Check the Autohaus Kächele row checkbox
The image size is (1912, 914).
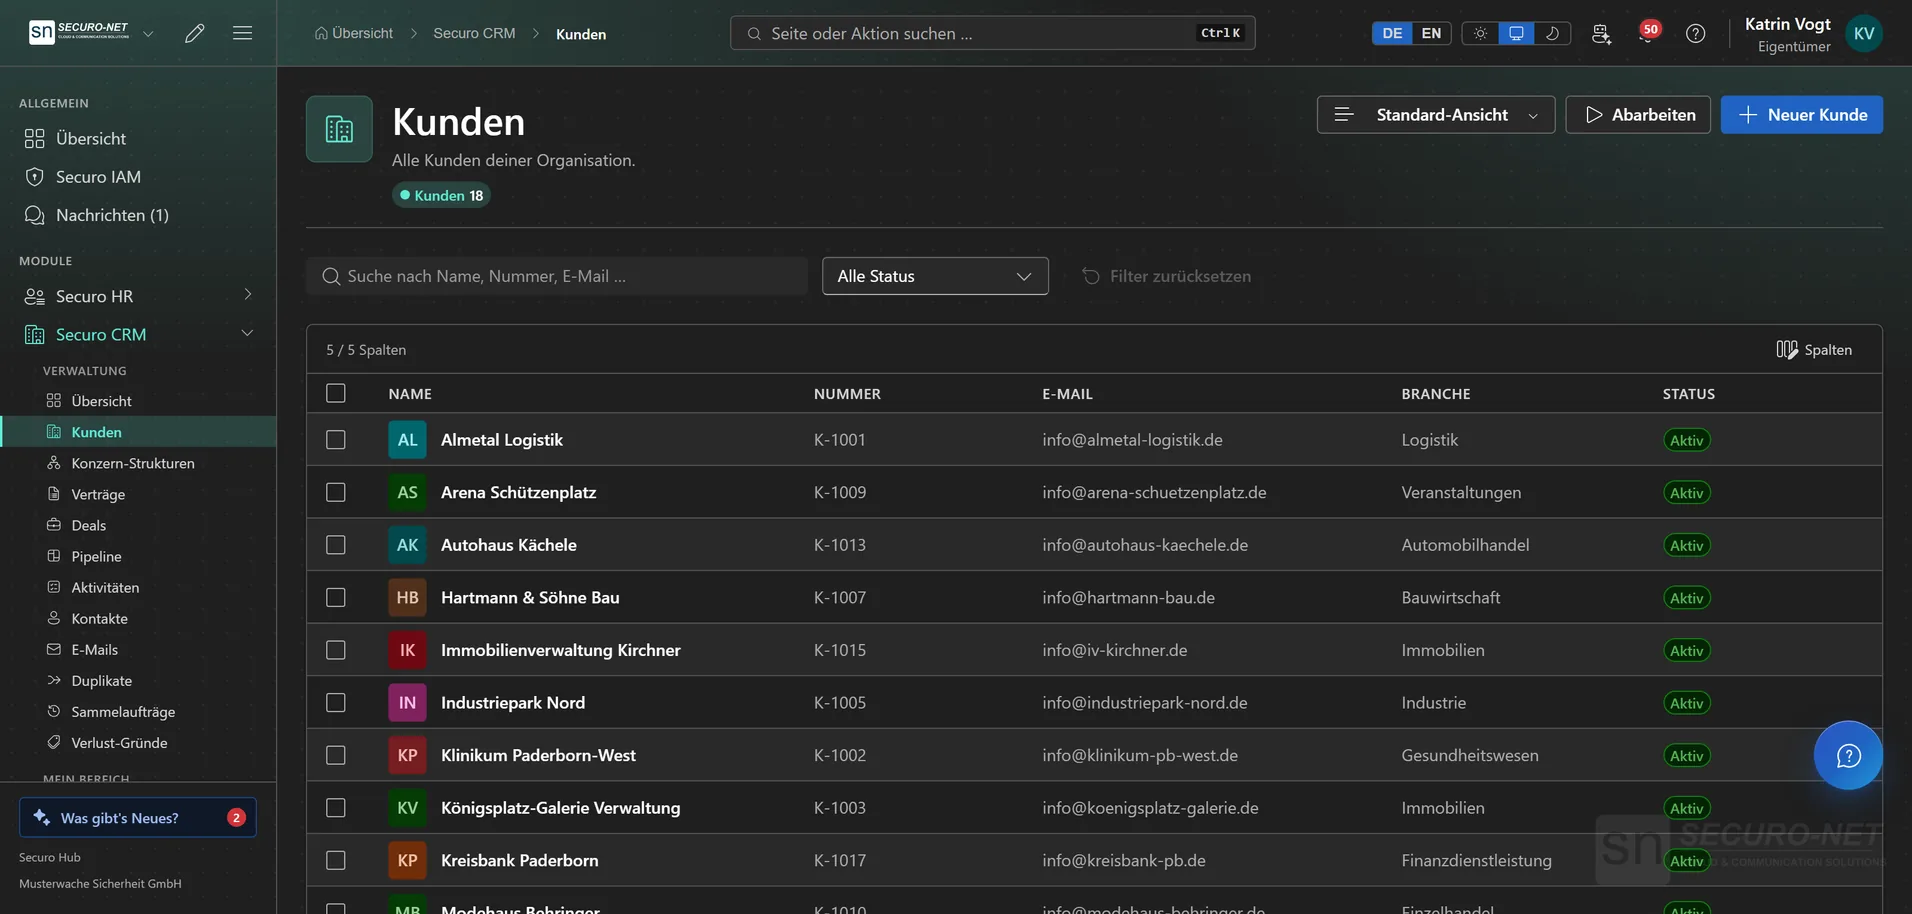click(336, 545)
